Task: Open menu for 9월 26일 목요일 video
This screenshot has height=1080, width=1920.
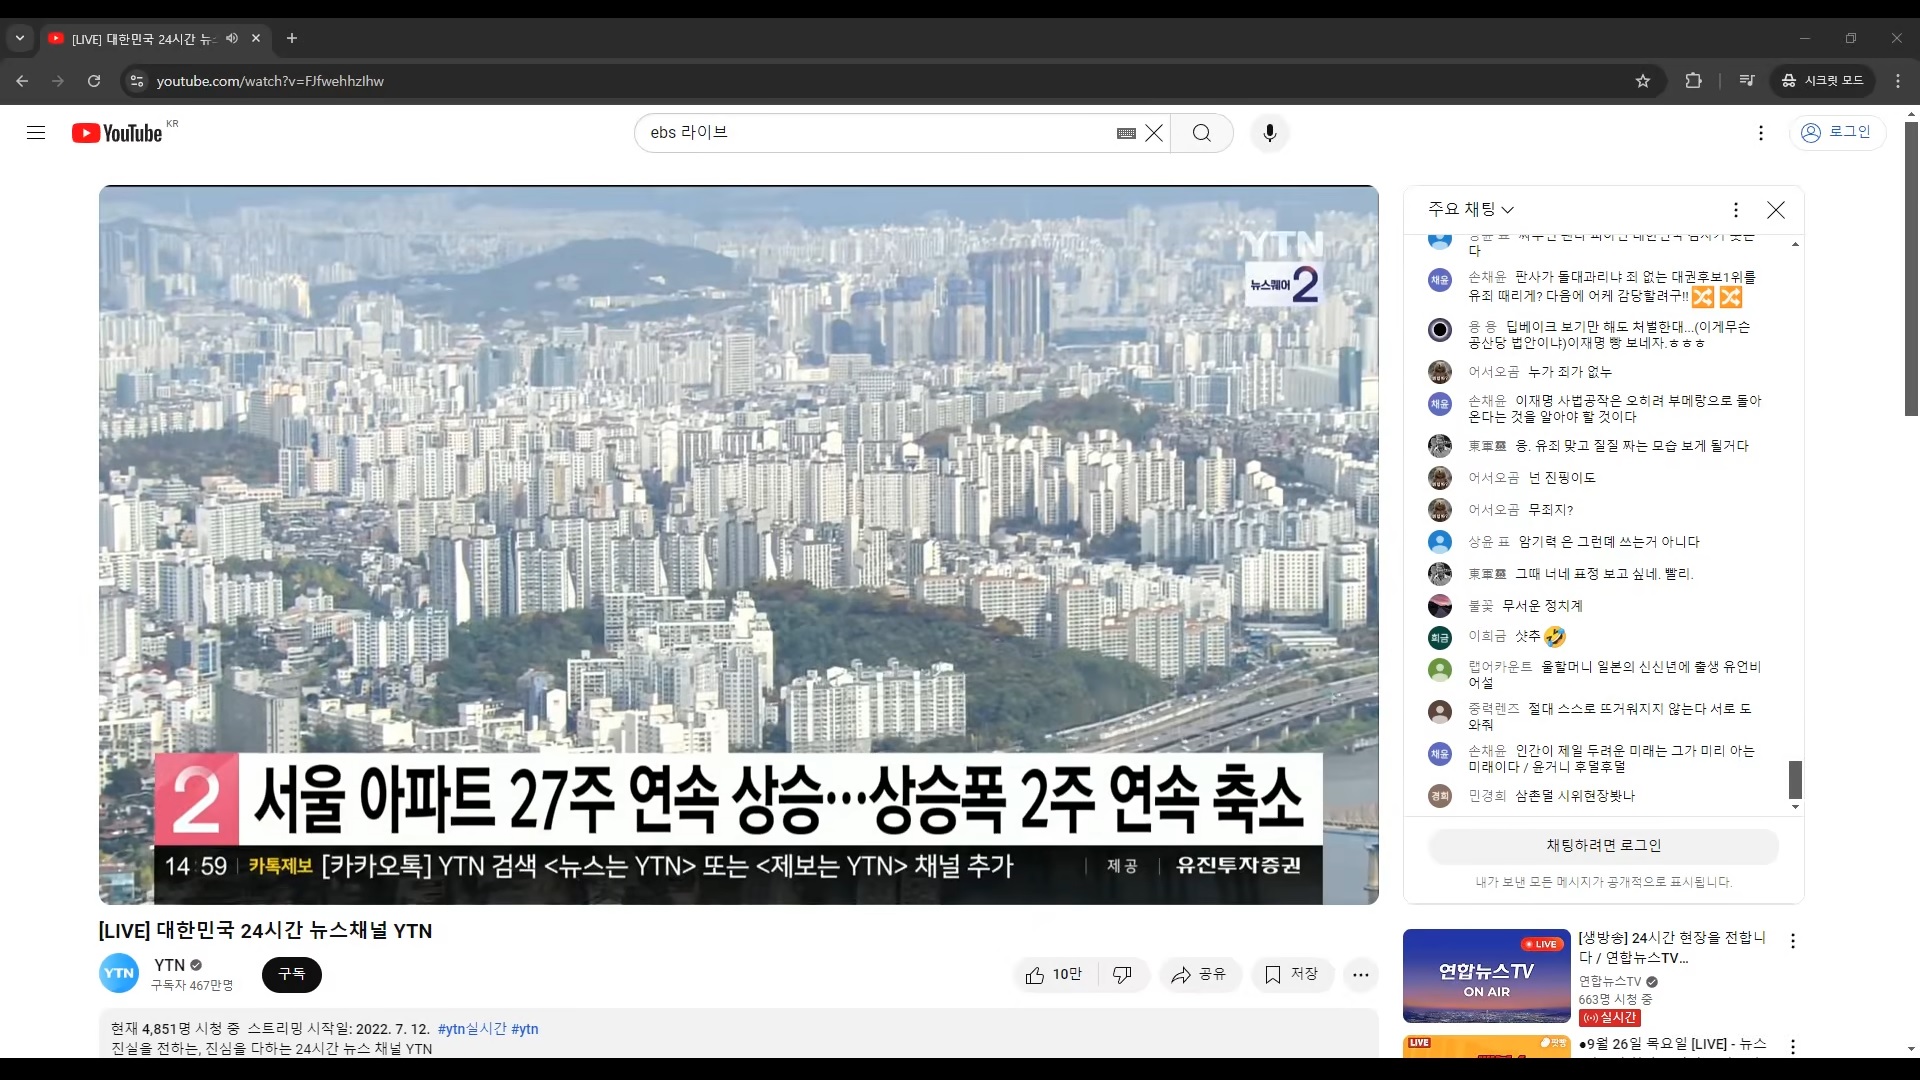Action: [x=1793, y=1046]
